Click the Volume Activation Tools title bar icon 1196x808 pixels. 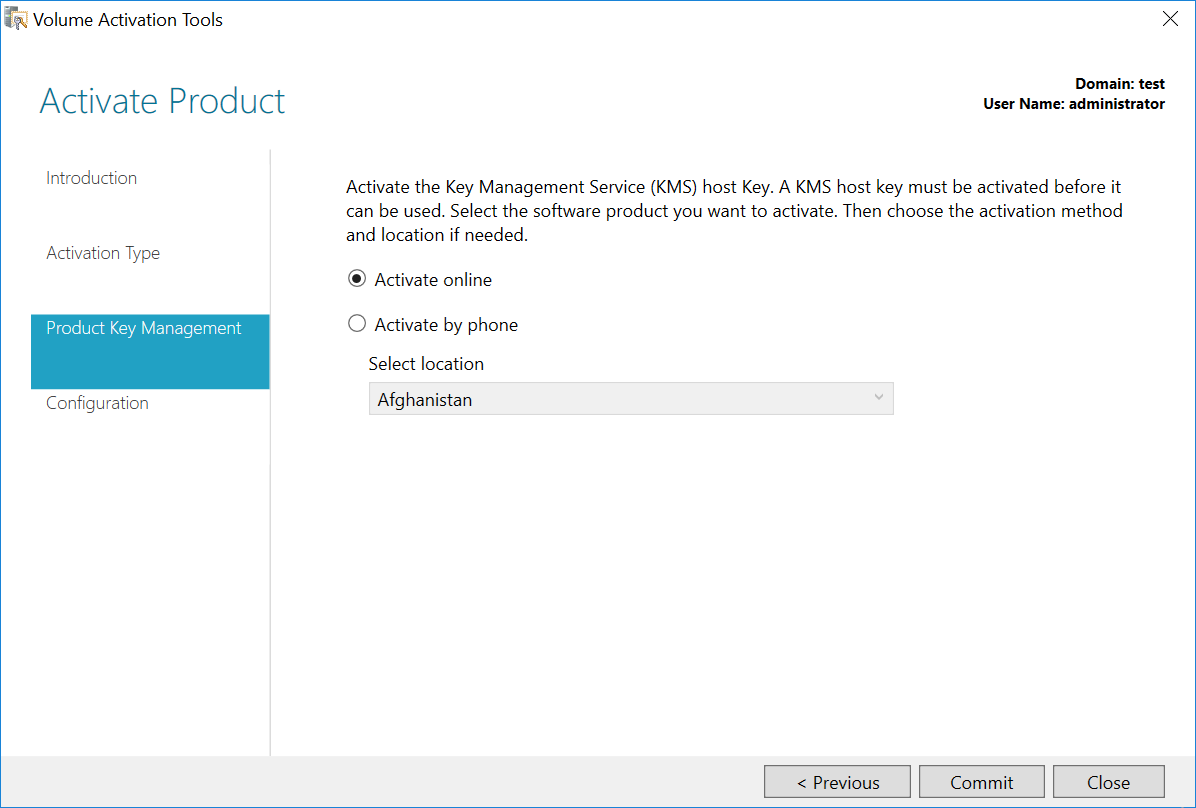click(16, 19)
